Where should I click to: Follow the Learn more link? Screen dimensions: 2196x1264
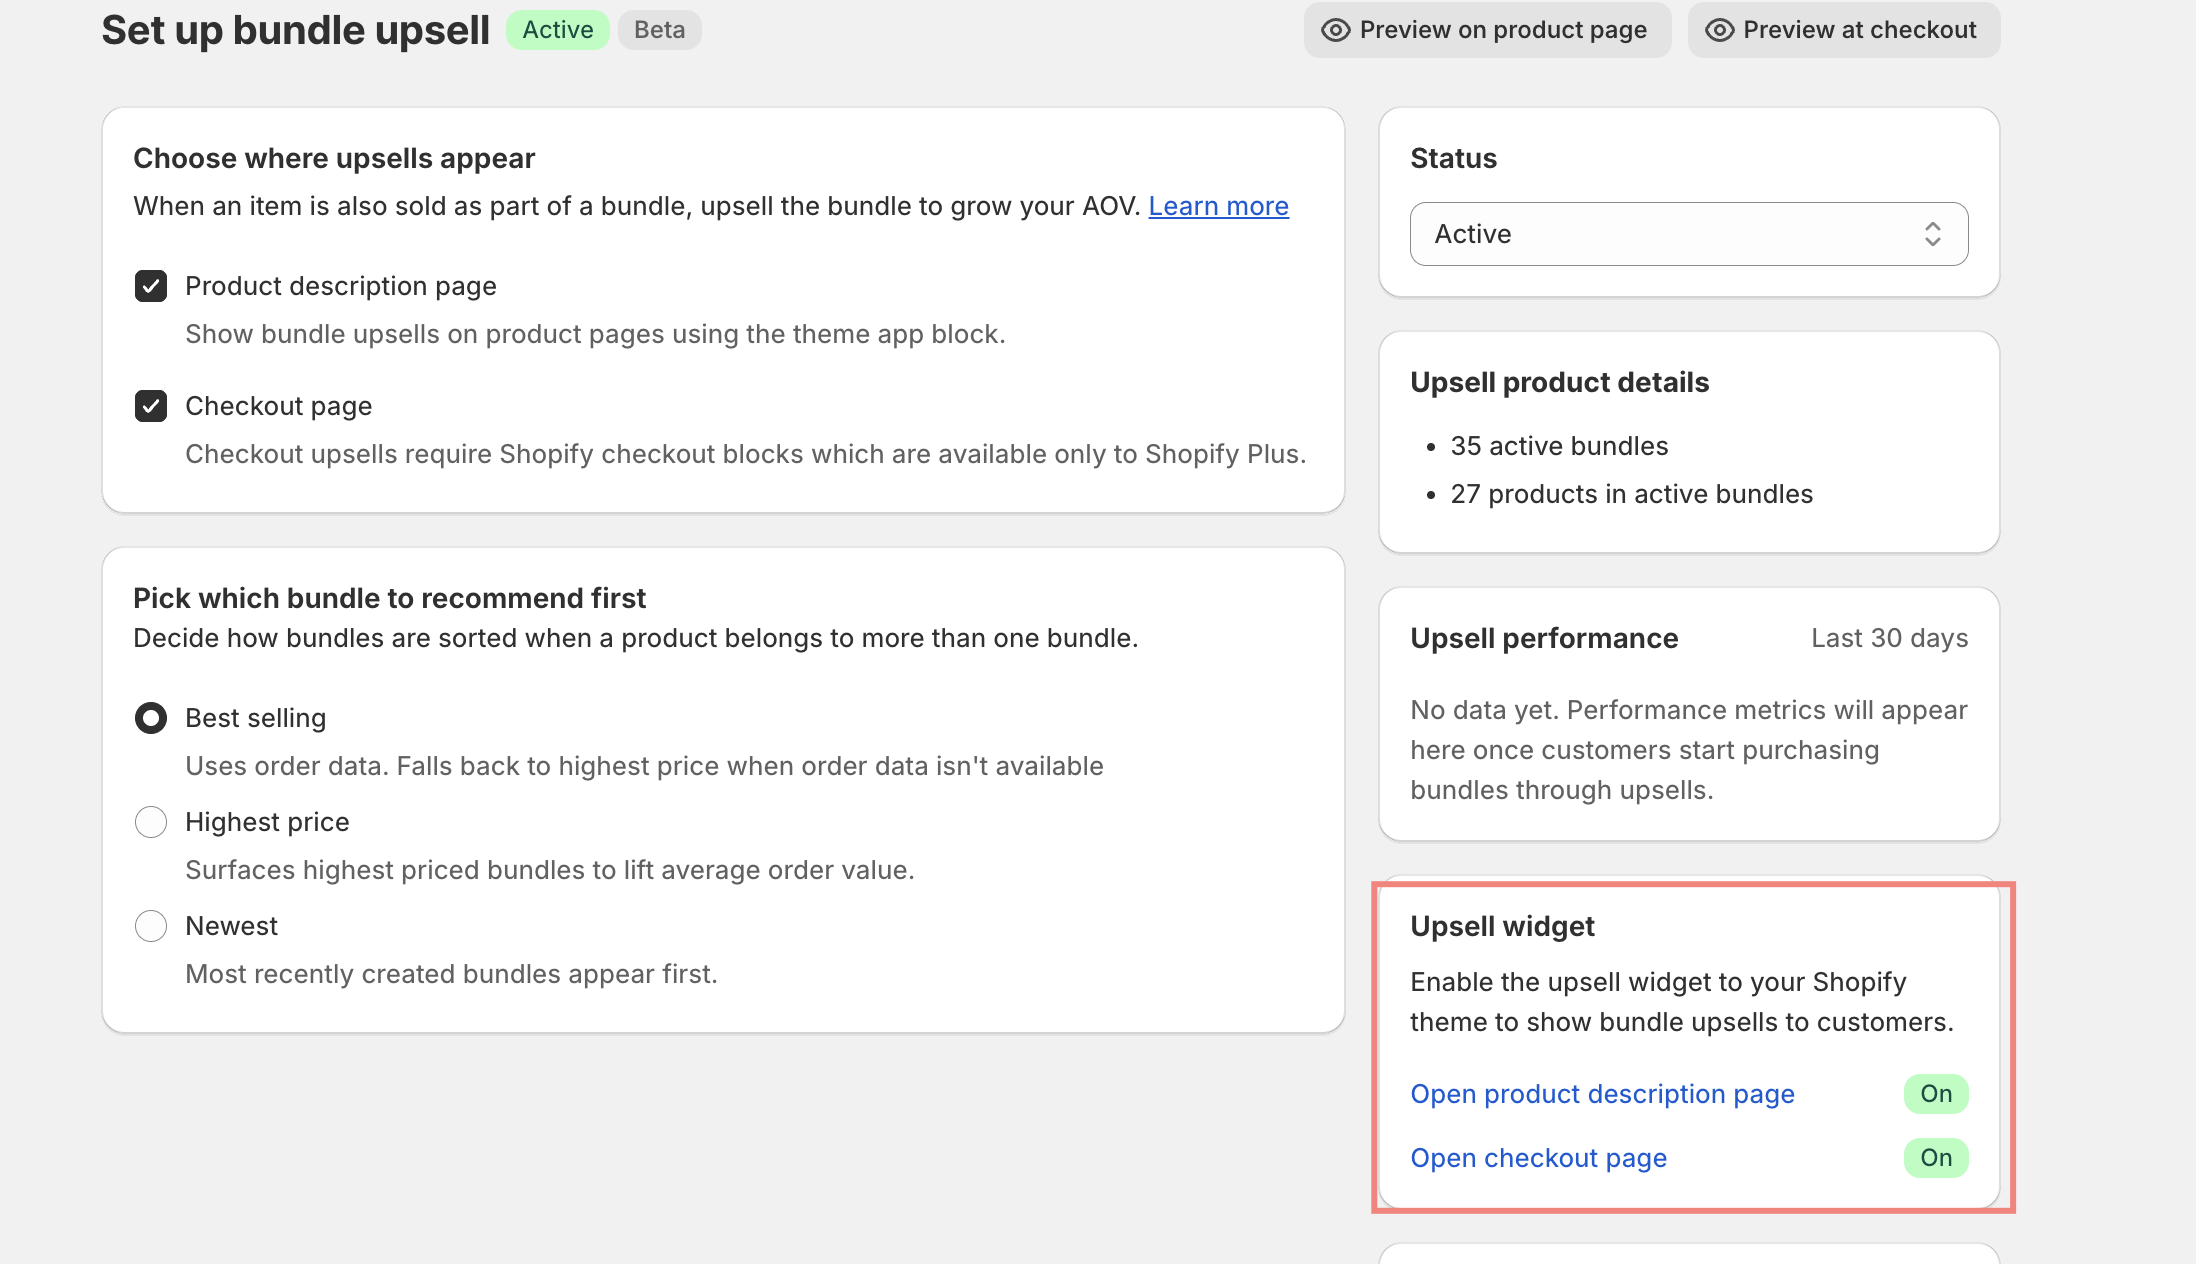1218,206
